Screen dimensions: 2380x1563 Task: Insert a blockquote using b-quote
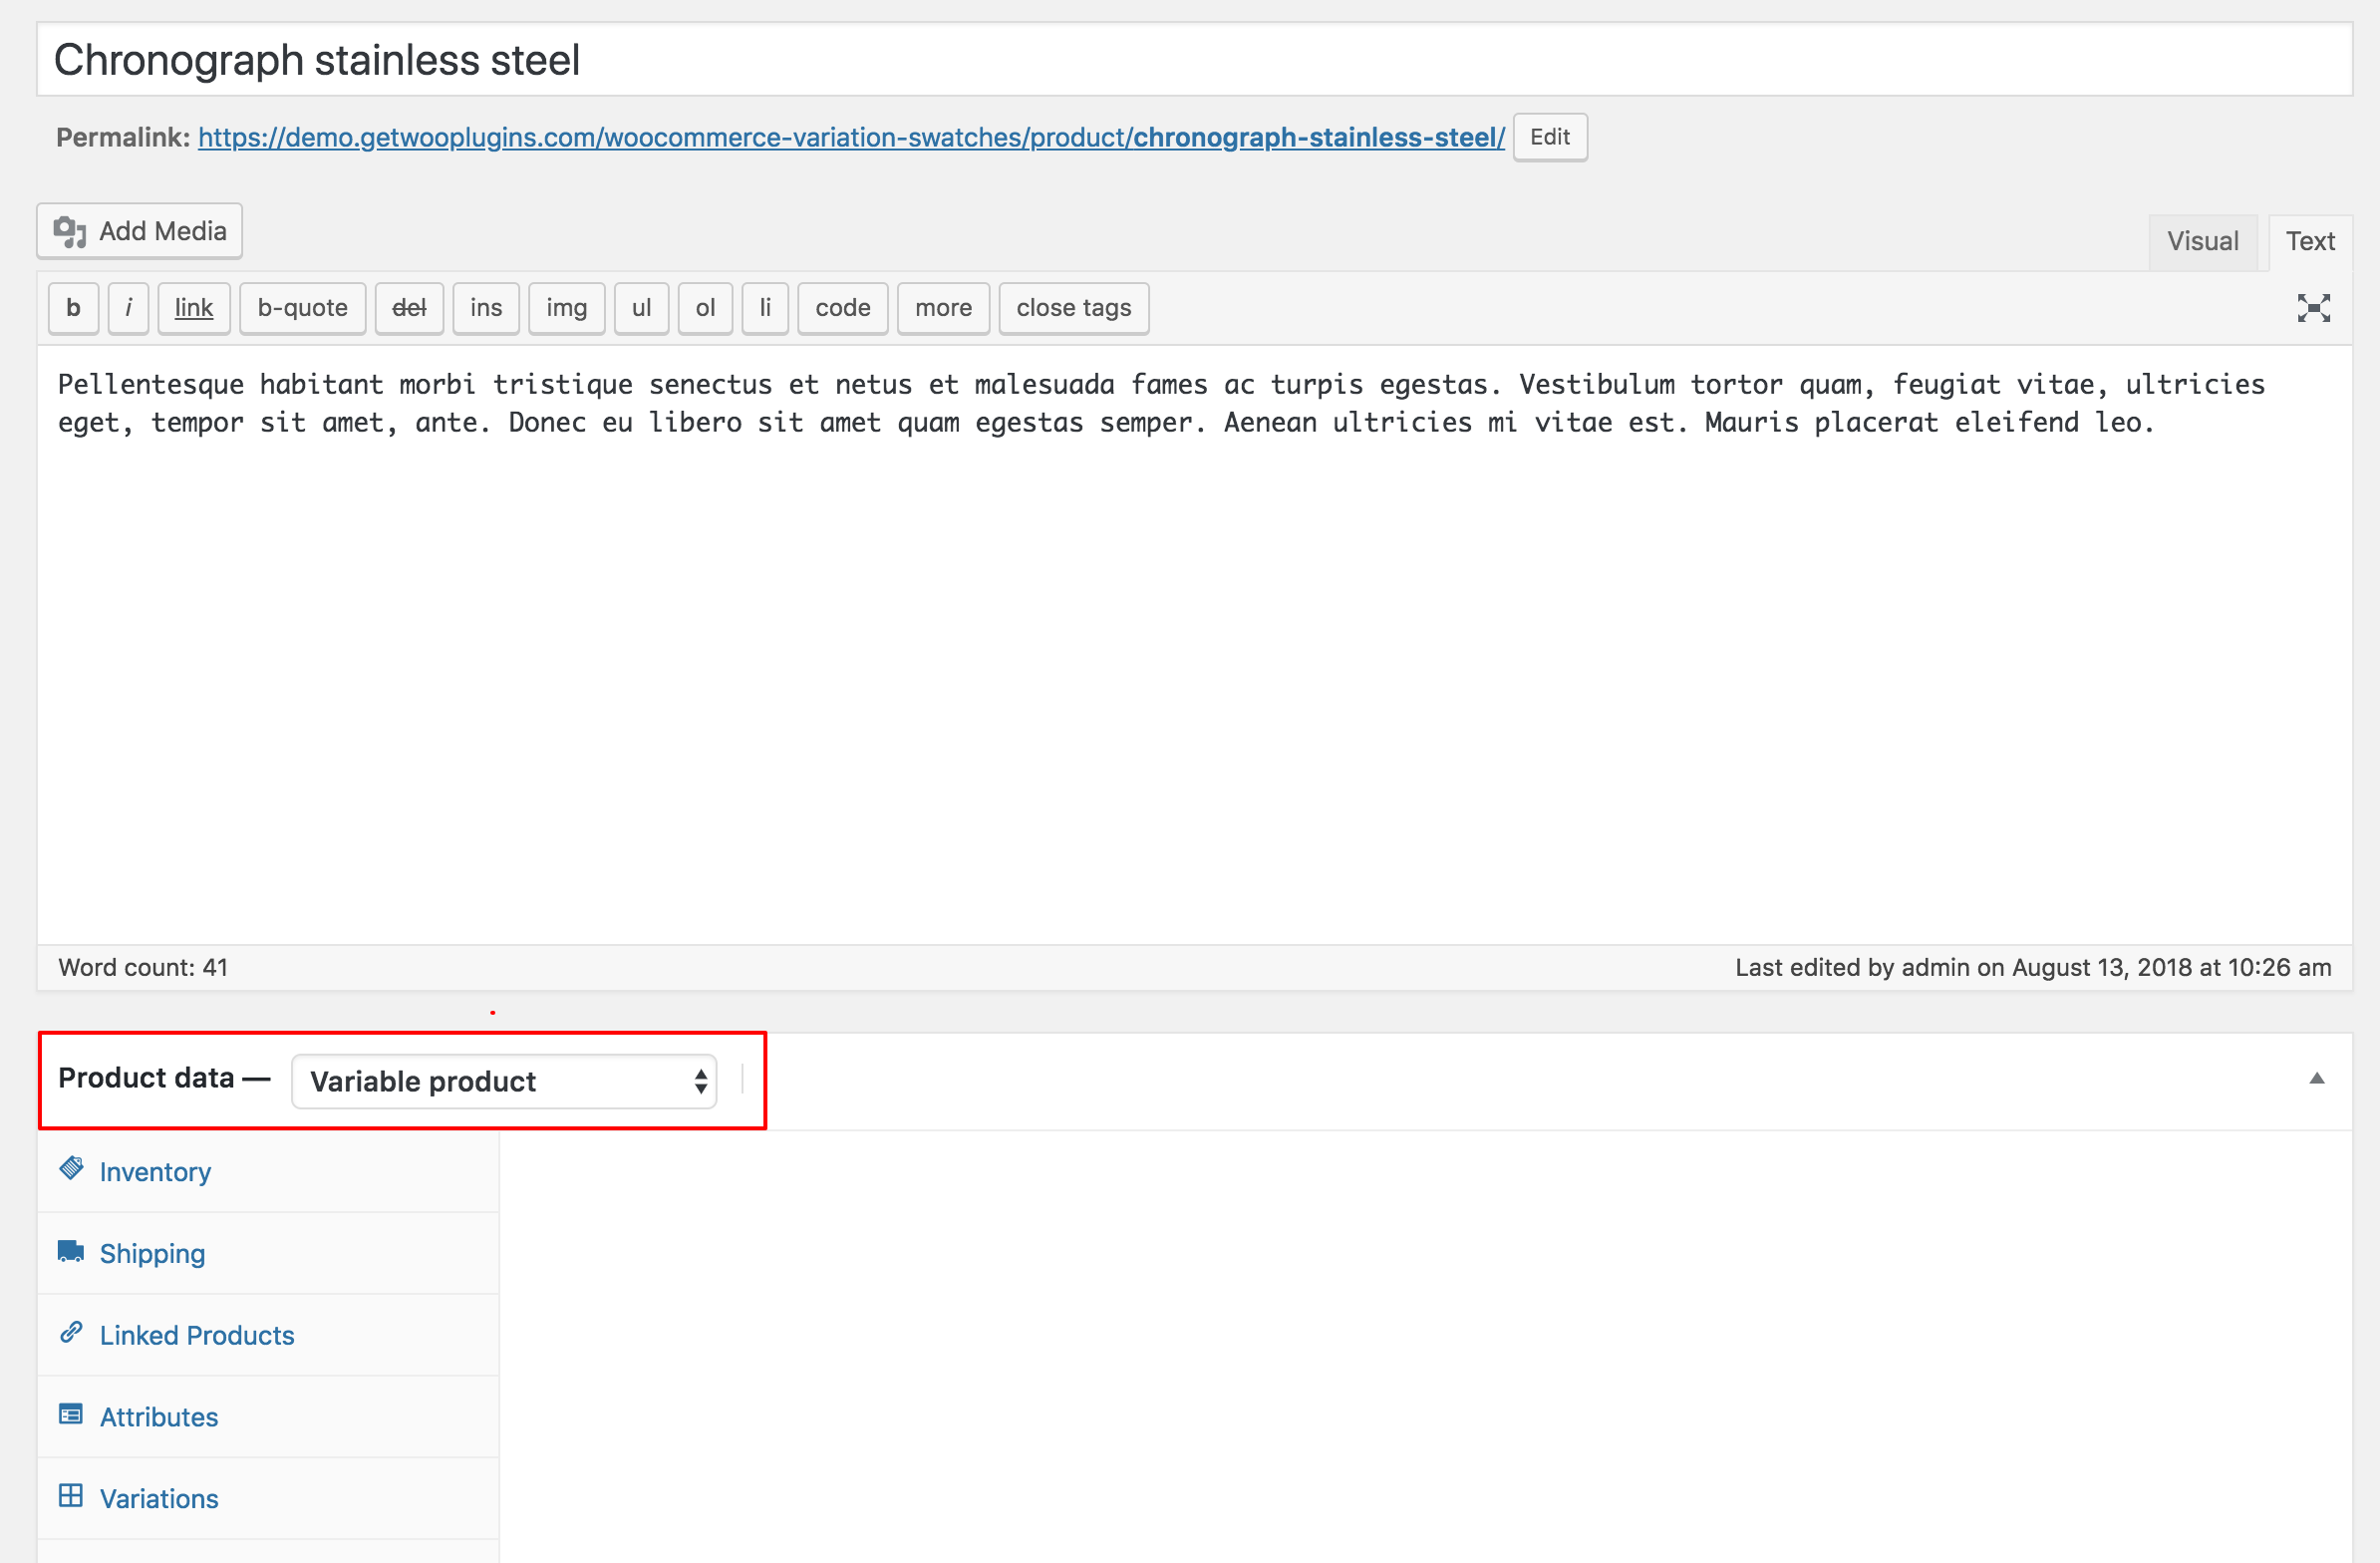302,308
